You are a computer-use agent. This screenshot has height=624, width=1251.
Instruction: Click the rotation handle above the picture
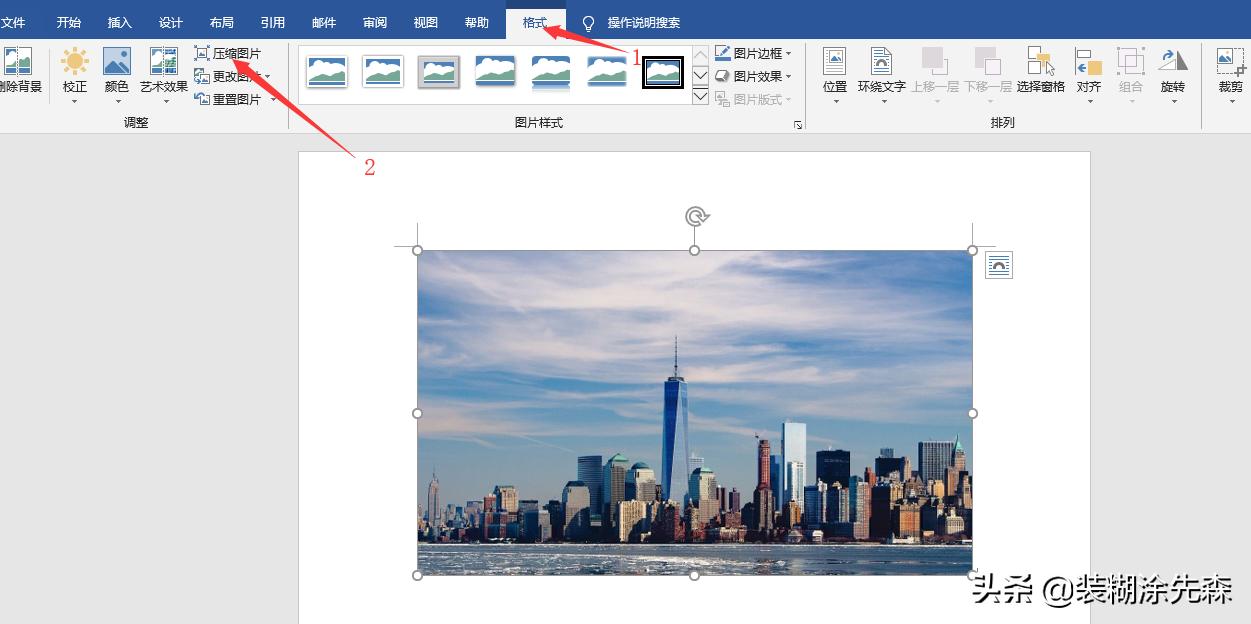tap(696, 216)
